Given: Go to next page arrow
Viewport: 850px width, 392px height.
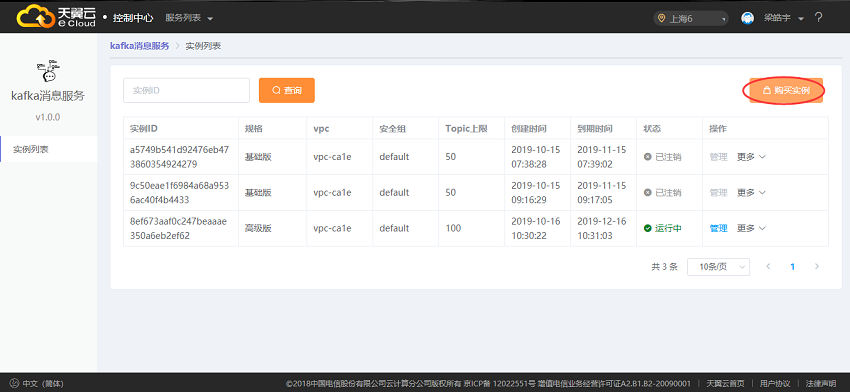Looking at the screenshot, I should (817, 267).
